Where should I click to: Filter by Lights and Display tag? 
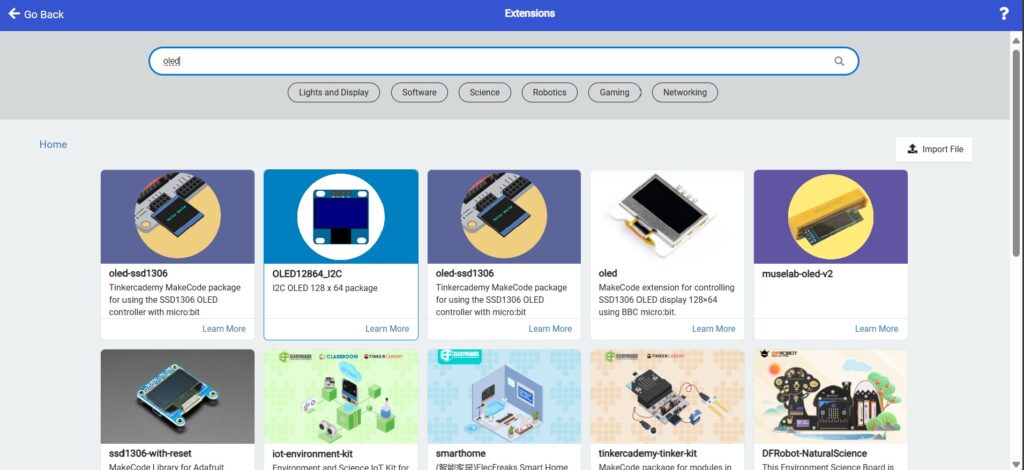pyautogui.click(x=333, y=92)
